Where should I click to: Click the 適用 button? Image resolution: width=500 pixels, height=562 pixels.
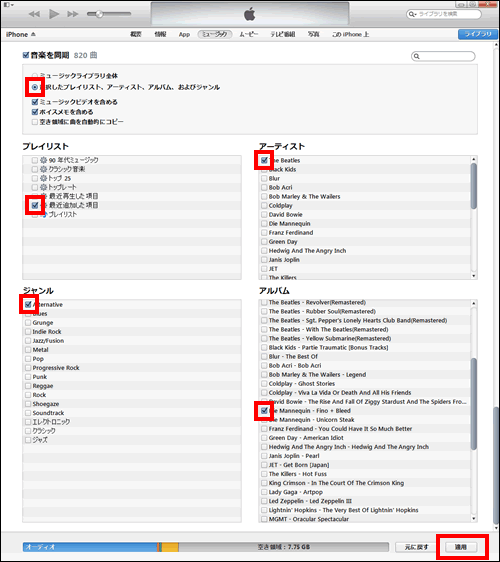click(x=461, y=547)
